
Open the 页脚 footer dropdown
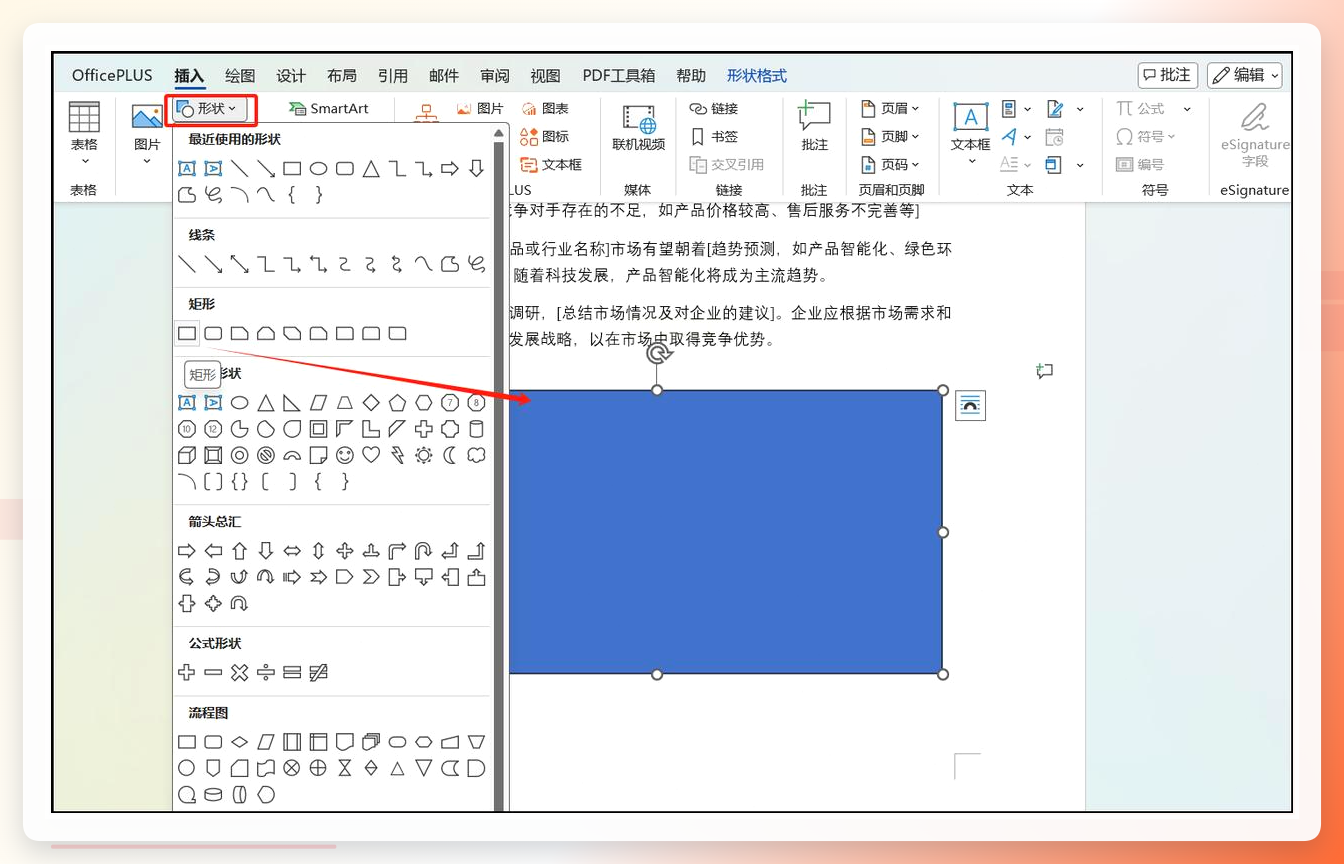pyautogui.click(x=890, y=136)
